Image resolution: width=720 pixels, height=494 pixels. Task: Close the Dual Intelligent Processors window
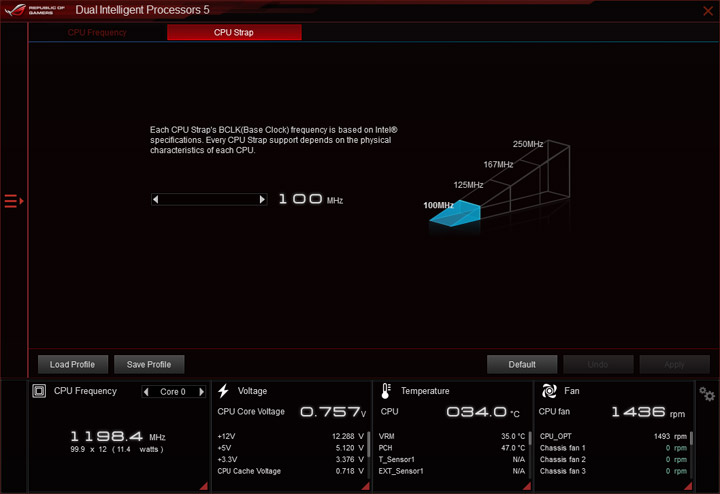708,11
